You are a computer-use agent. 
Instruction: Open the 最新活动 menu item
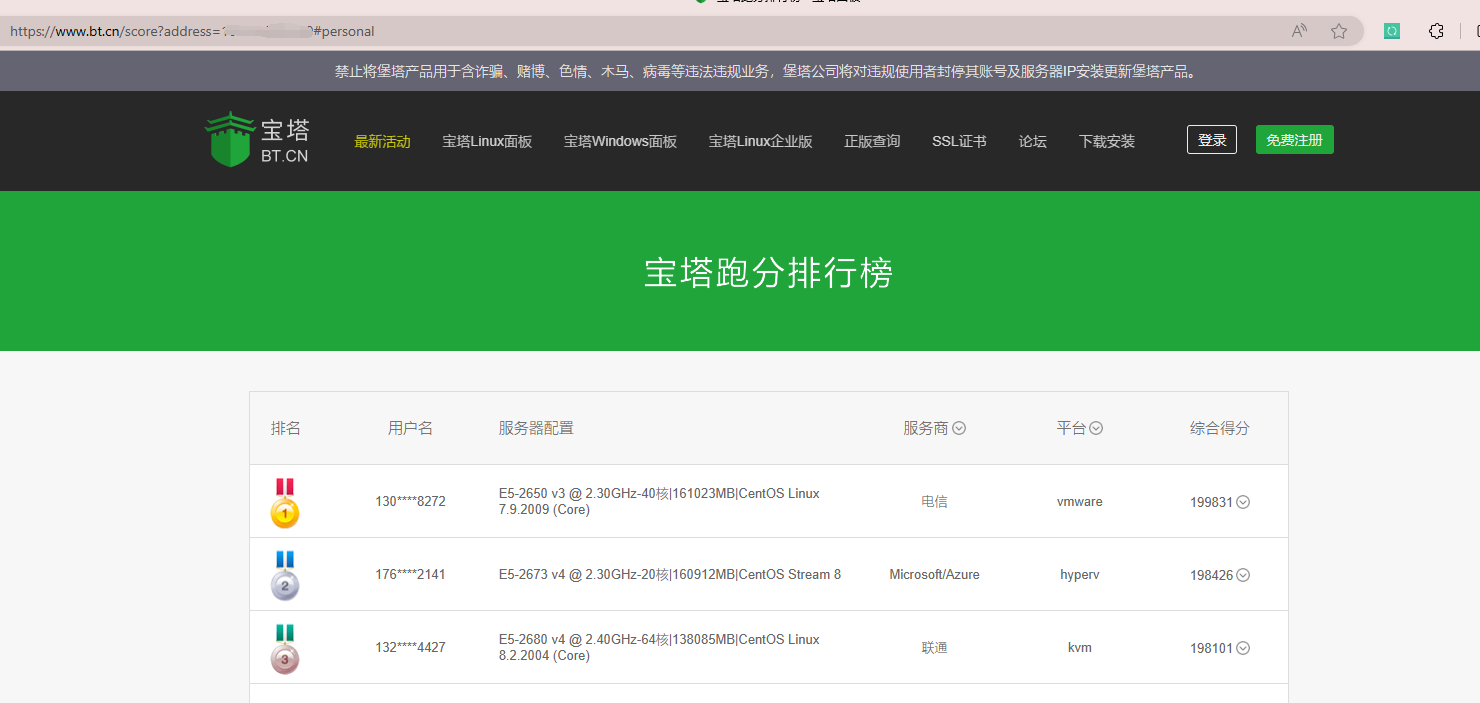pyautogui.click(x=382, y=141)
